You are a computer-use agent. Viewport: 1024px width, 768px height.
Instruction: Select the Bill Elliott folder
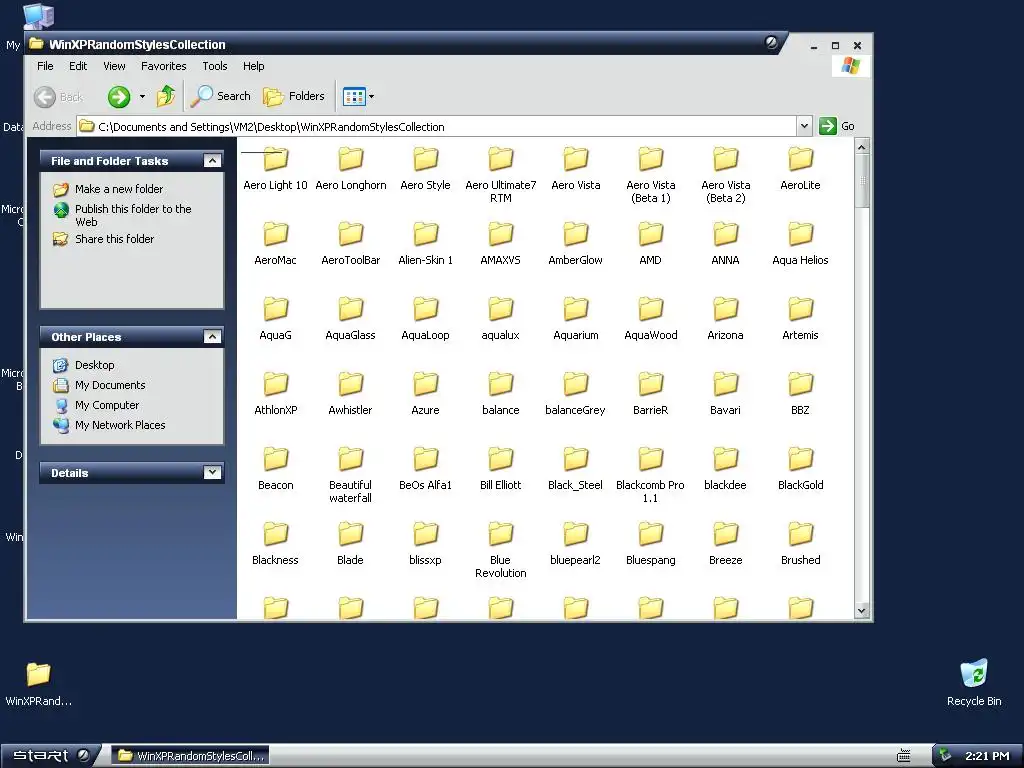click(x=501, y=469)
